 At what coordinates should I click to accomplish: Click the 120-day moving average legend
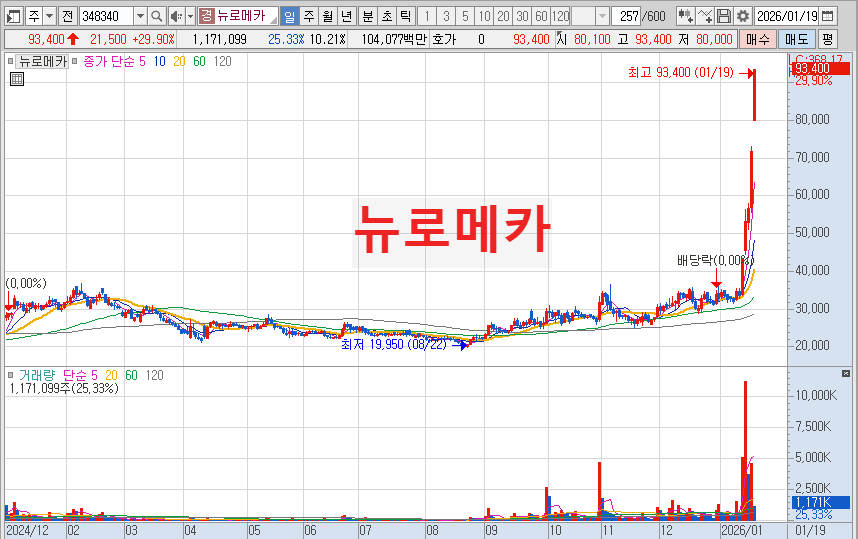(222, 61)
